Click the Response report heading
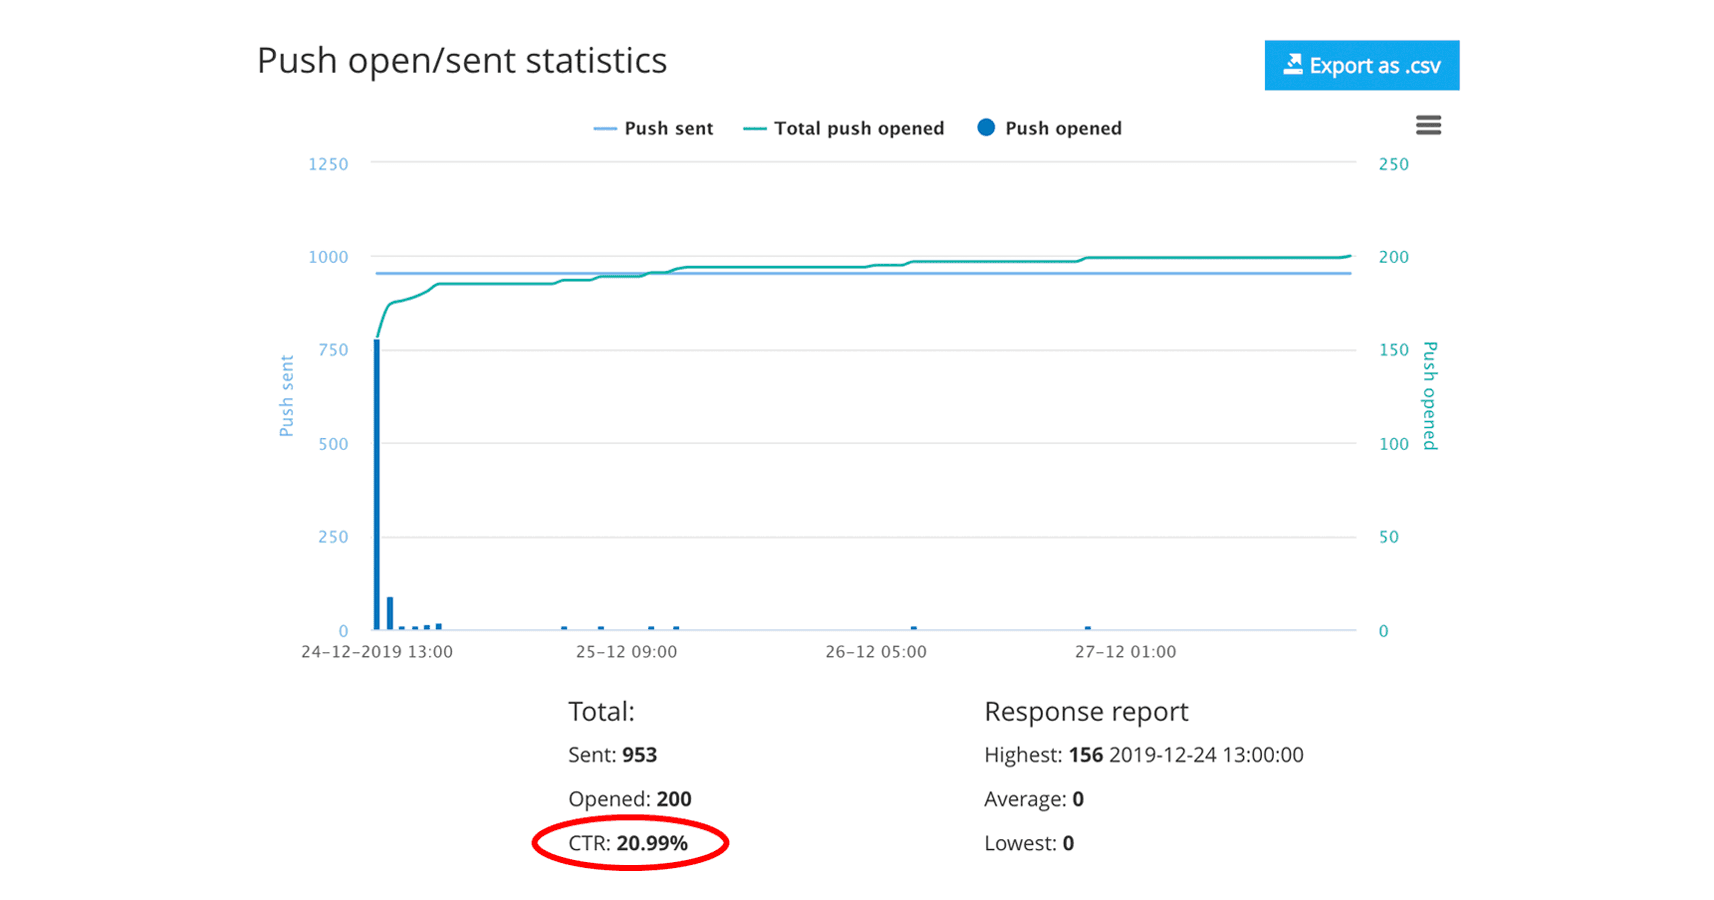Viewport: 1714px width, 900px height. click(1086, 711)
